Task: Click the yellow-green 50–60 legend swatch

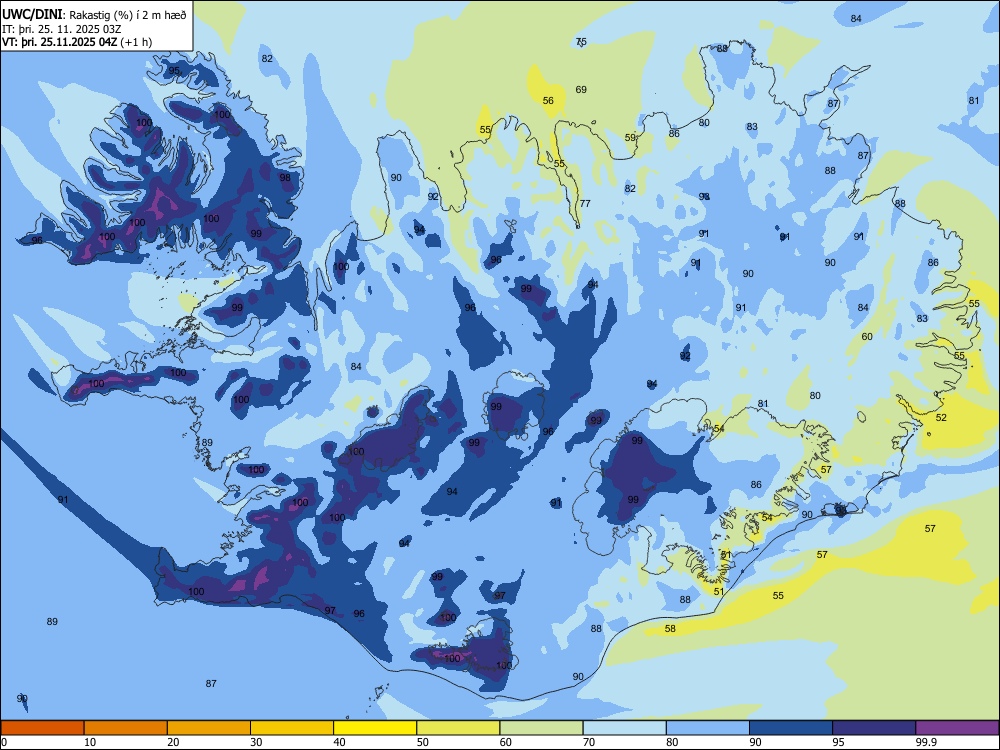Action: 459,728
